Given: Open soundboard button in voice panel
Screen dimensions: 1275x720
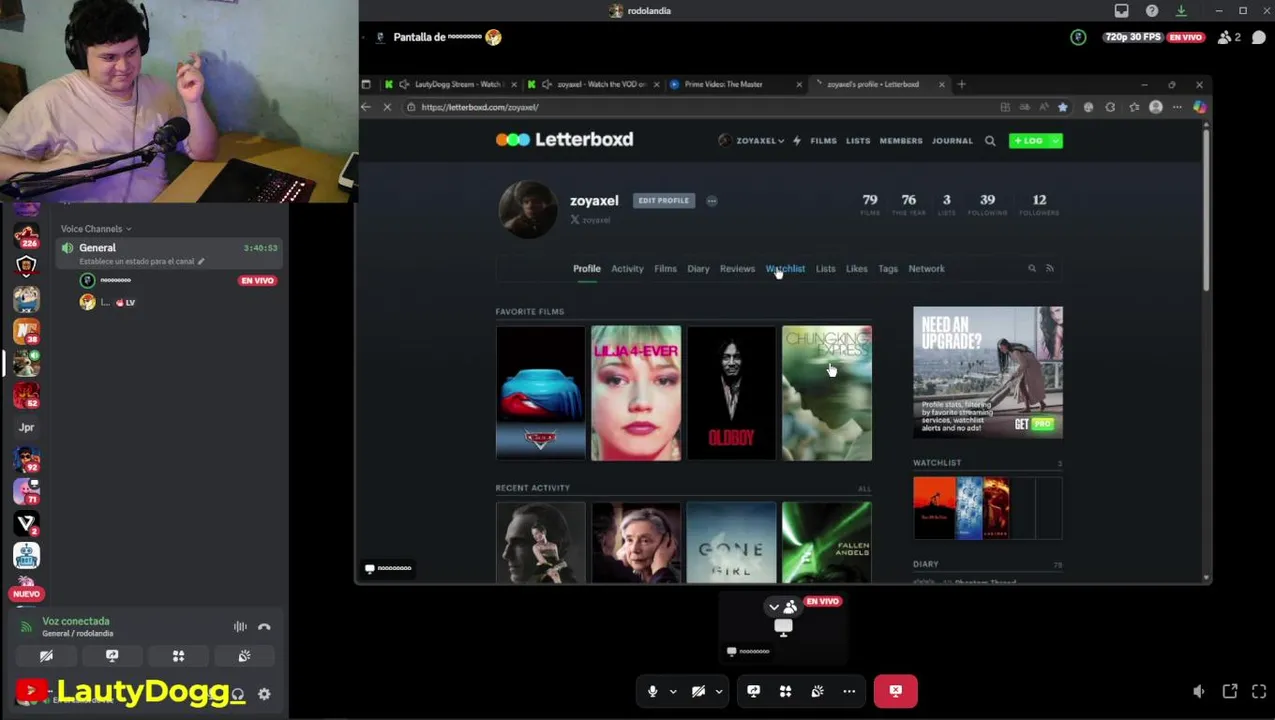Looking at the screenshot, I should click(x=244, y=656).
